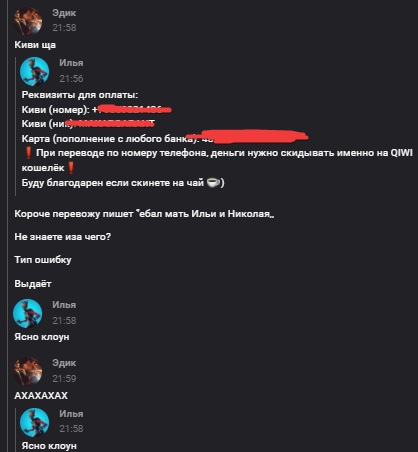Select the 'Киви ща' message
This screenshot has width=418, height=452.
point(35,45)
